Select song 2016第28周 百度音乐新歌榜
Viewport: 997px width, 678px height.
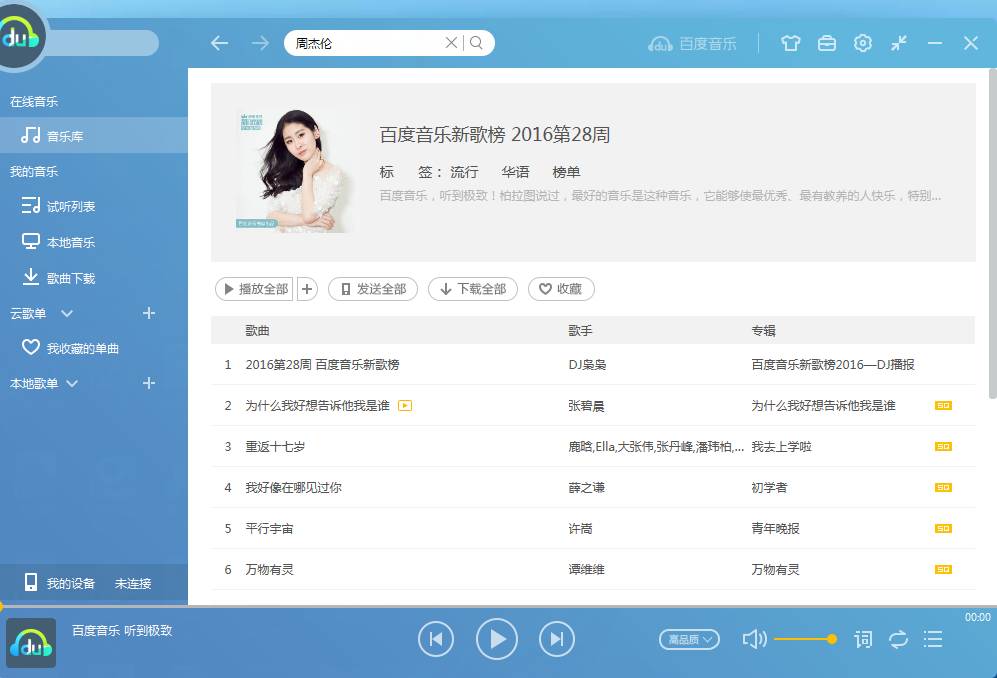click(x=322, y=364)
